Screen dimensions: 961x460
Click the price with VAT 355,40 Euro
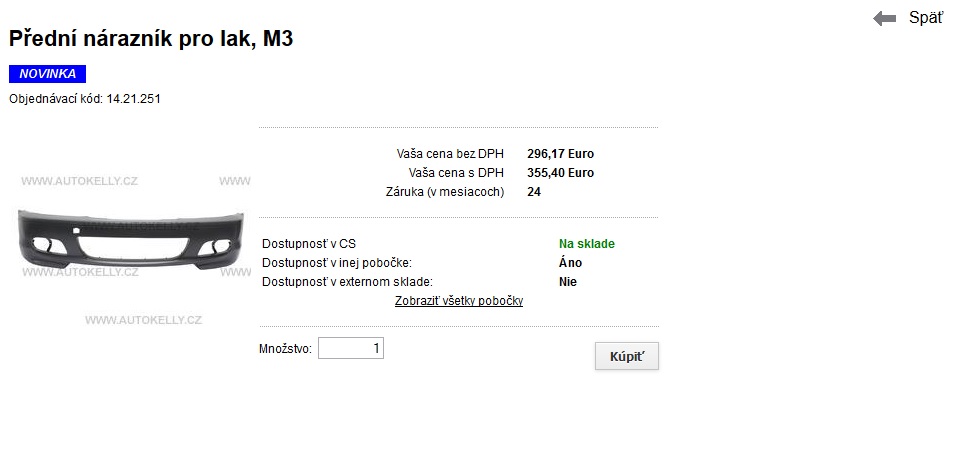[560, 173]
